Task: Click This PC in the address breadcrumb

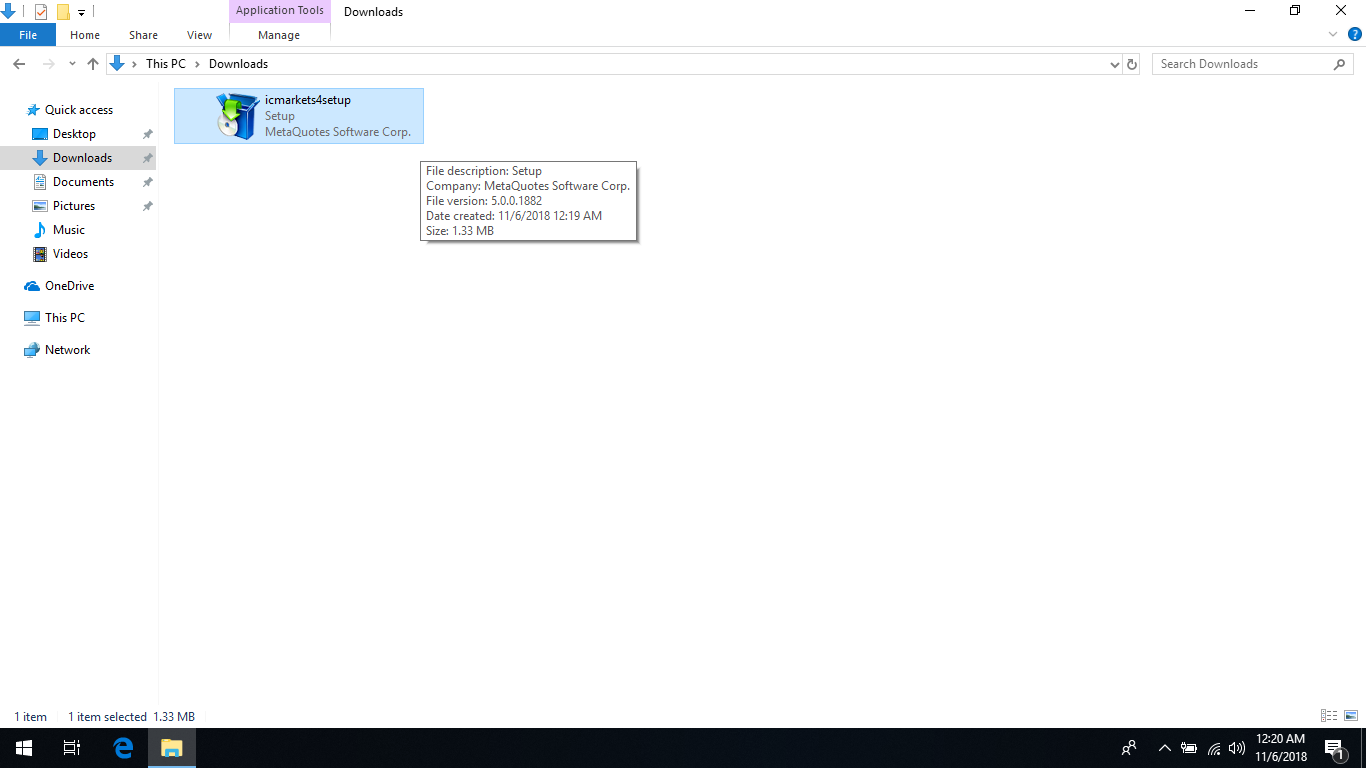Action: 166,64
